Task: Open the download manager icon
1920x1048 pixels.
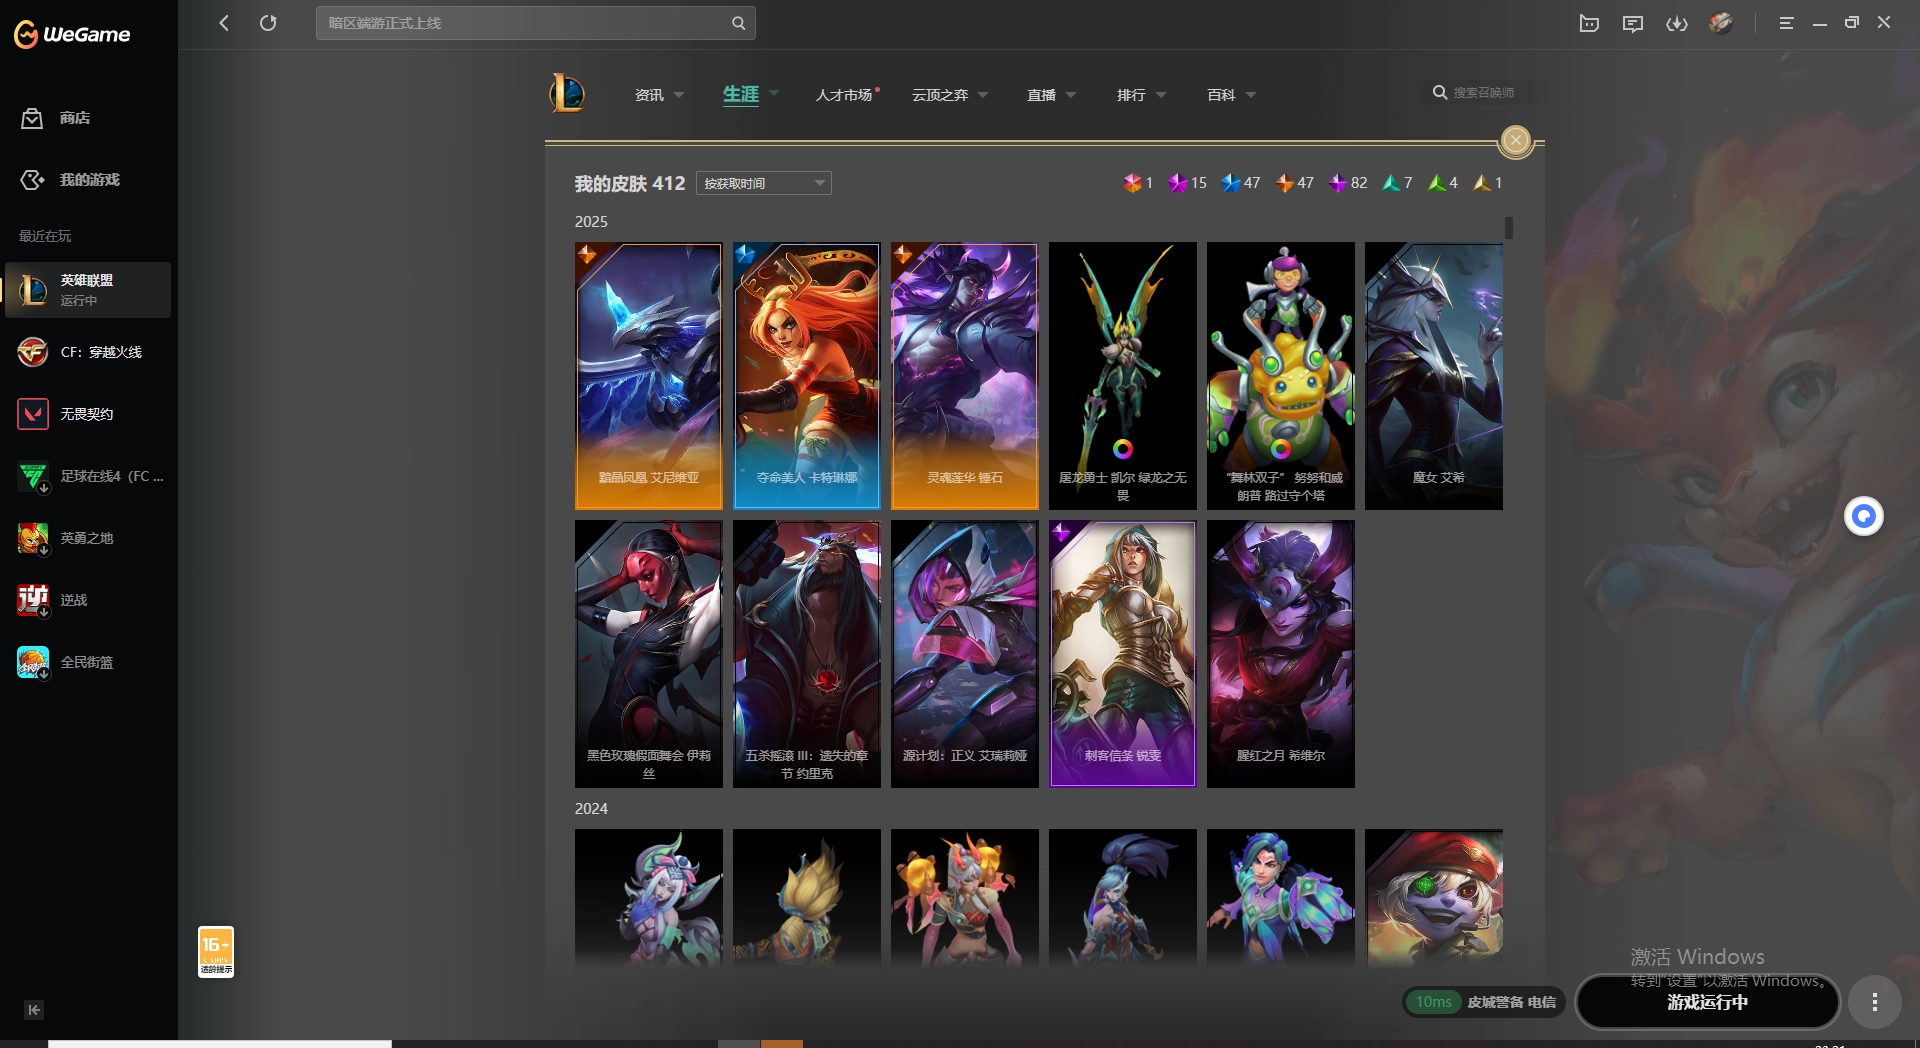Action: tap(1677, 23)
